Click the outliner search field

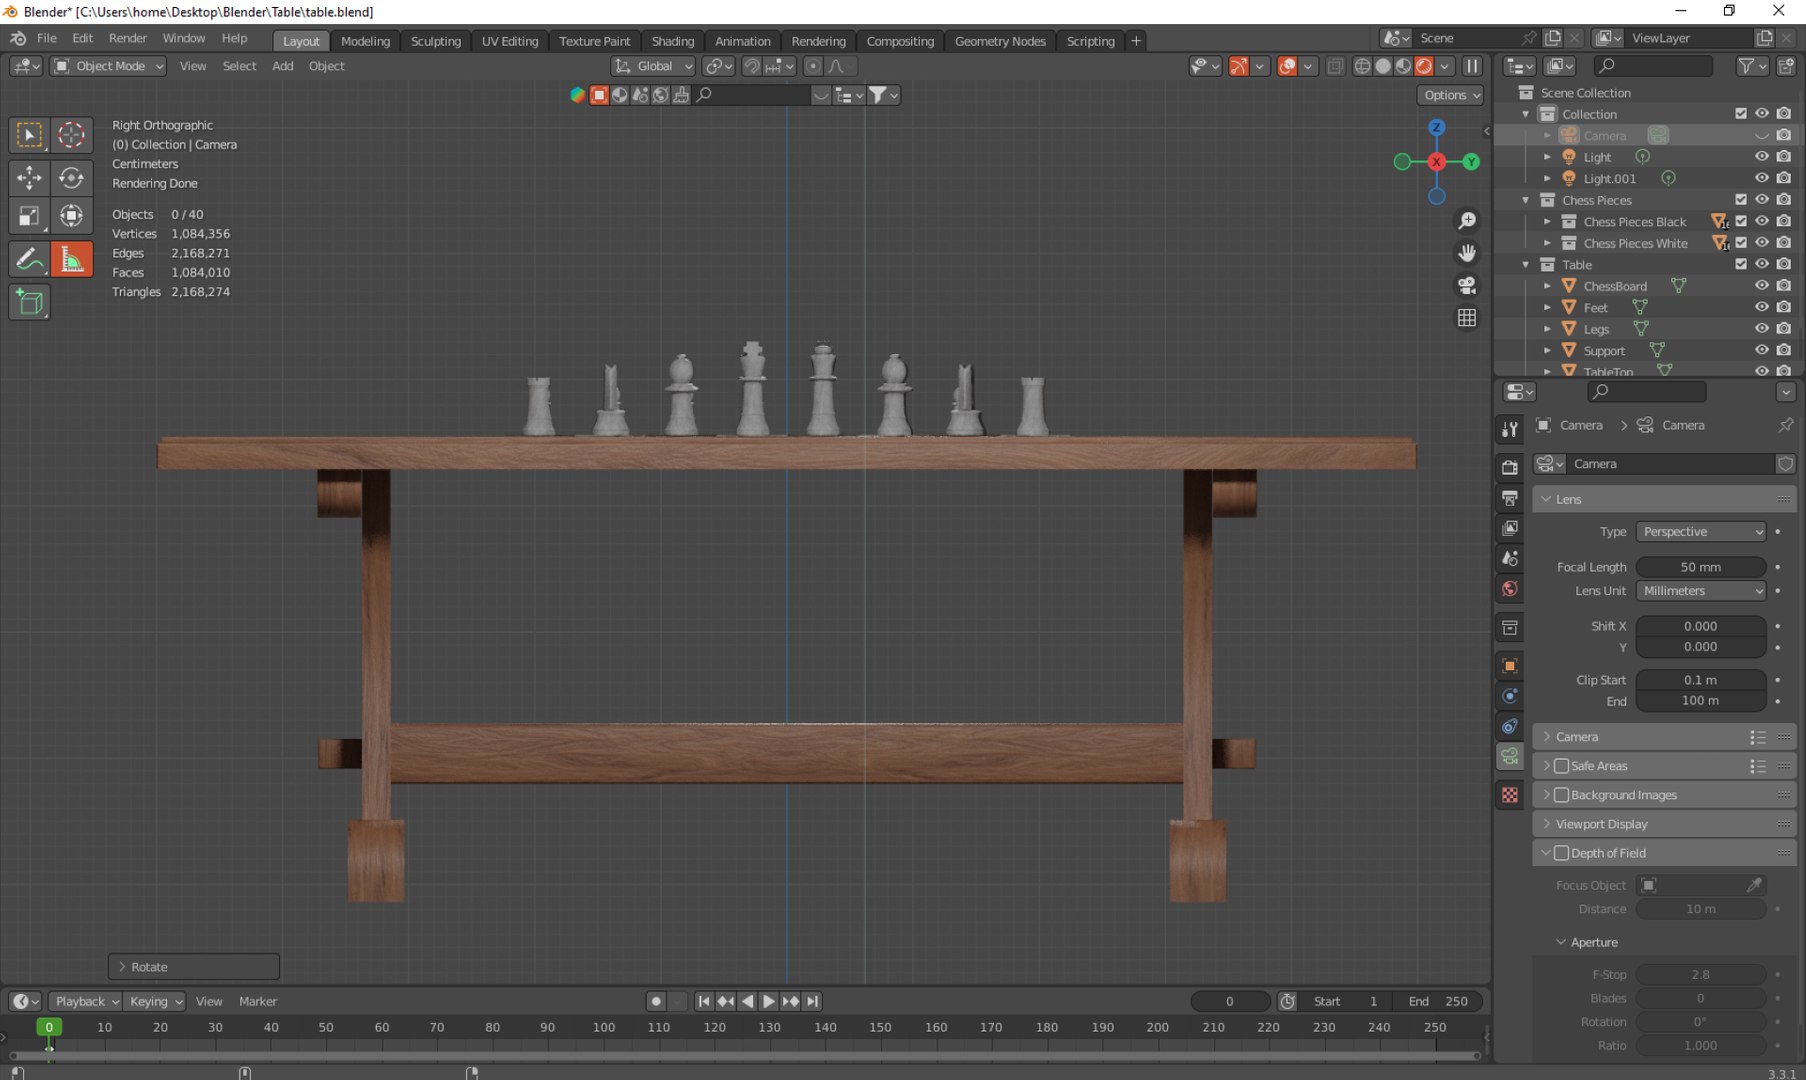1654,66
